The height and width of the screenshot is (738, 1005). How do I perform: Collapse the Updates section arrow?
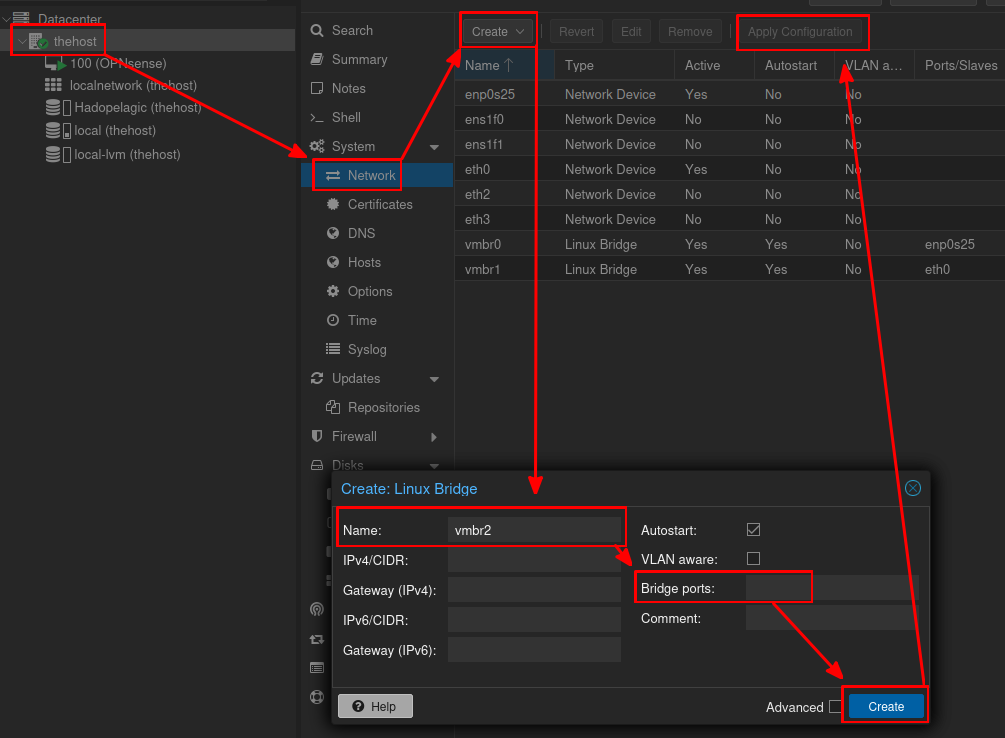click(434, 379)
